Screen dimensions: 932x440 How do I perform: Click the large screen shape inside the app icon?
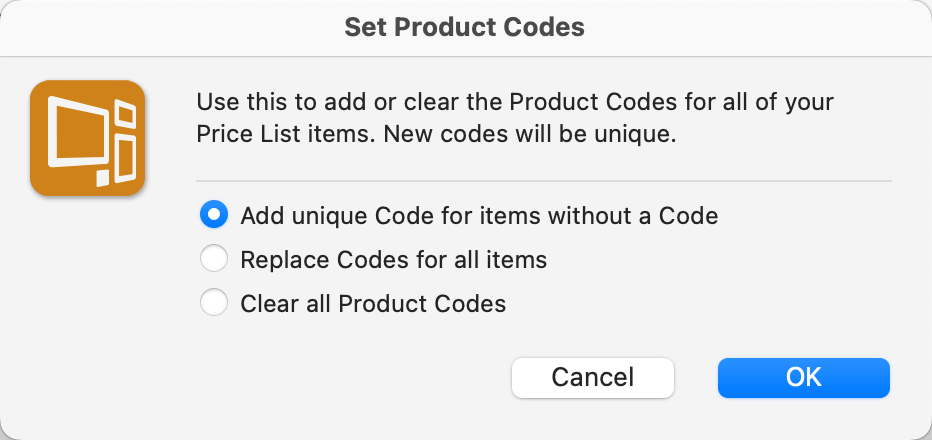click(x=78, y=134)
